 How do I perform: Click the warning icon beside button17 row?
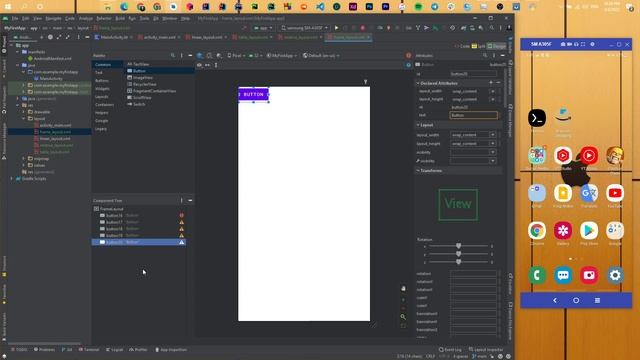(x=182, y=222)
